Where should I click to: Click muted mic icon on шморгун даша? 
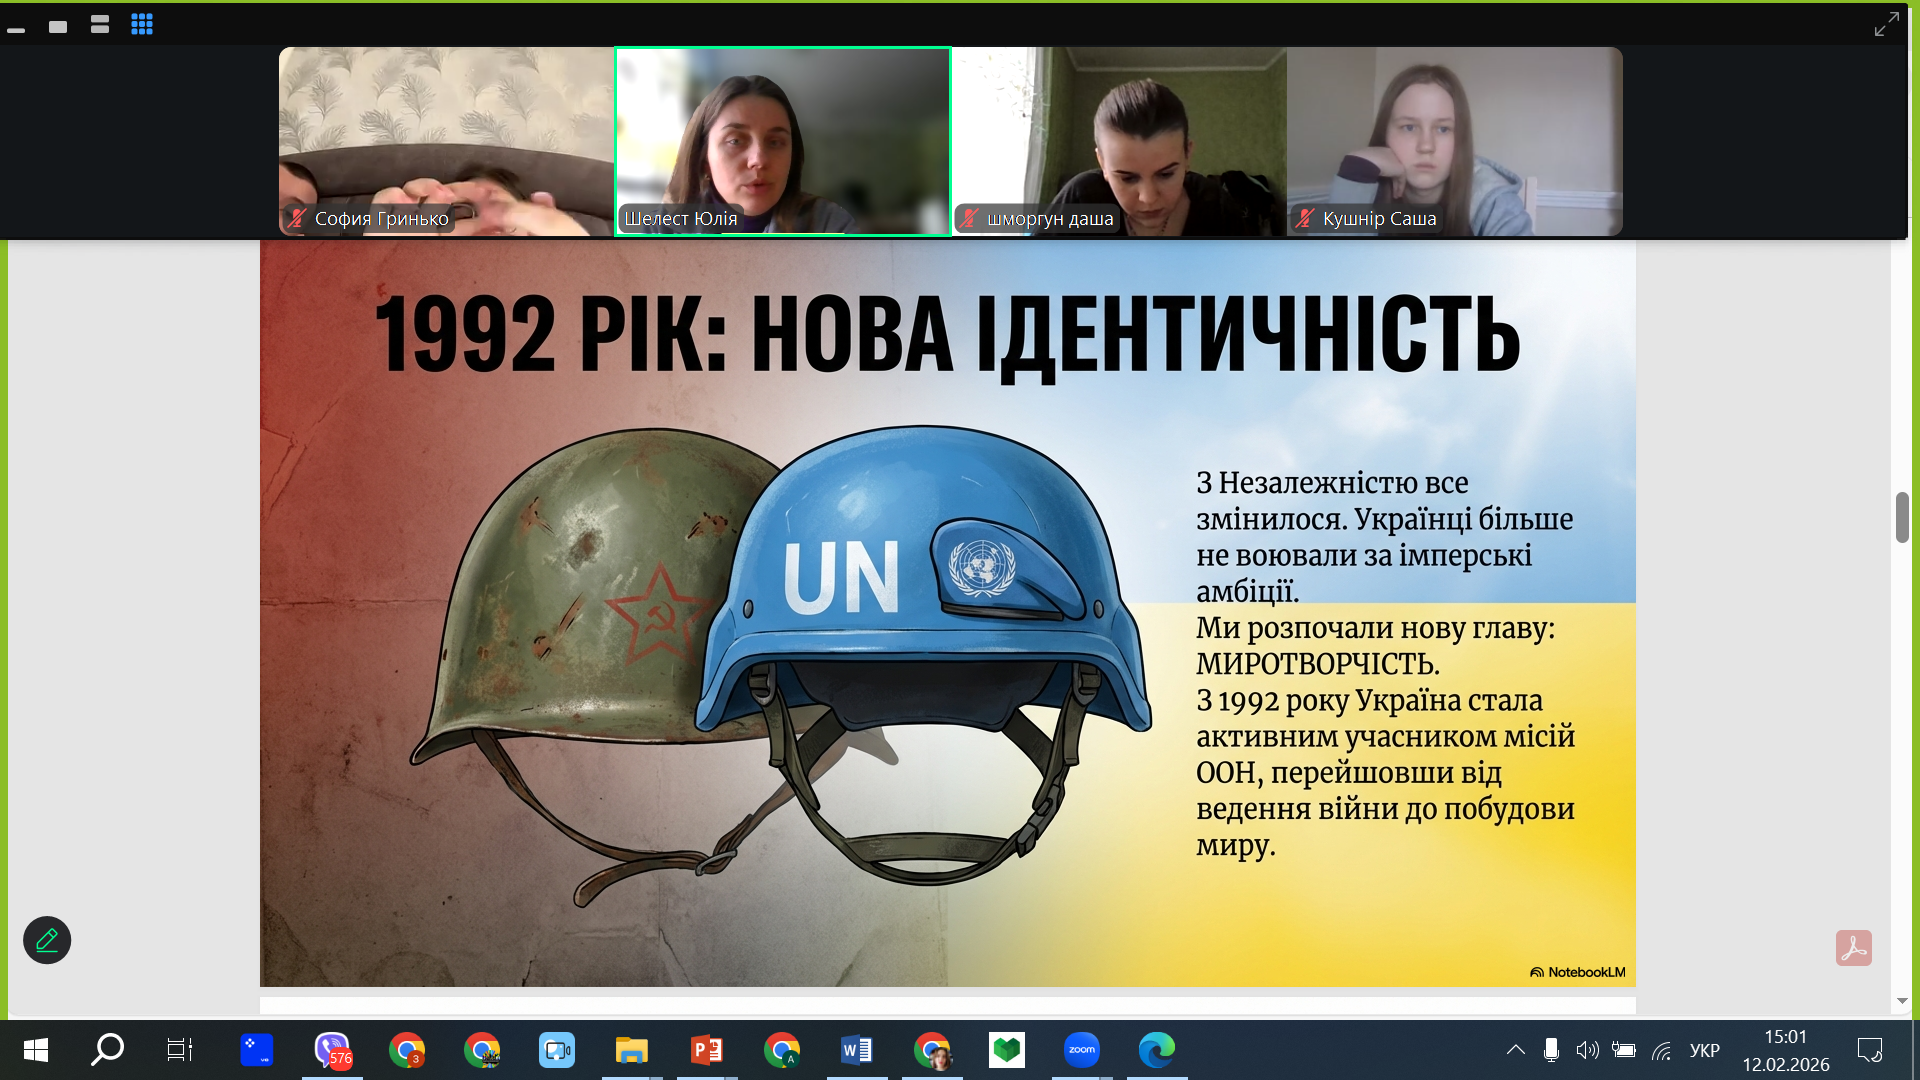pos(969,218)
